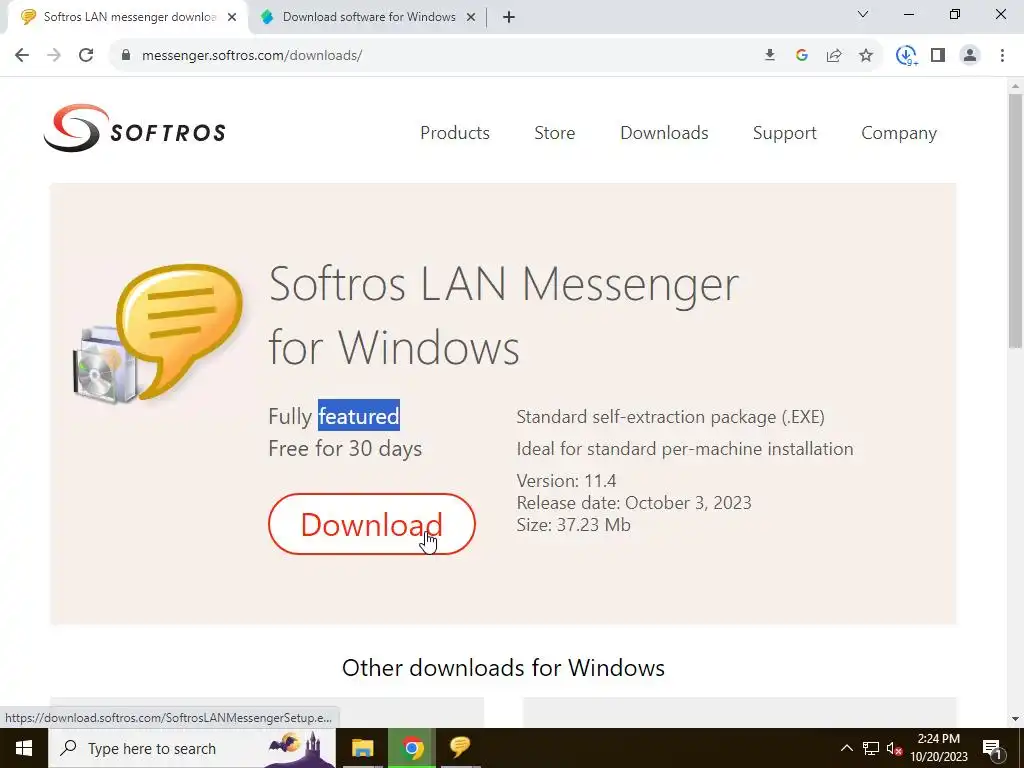This screenshot has height=768, width=1024.
Task: Open the Store menu item
Action: (554, 133)
